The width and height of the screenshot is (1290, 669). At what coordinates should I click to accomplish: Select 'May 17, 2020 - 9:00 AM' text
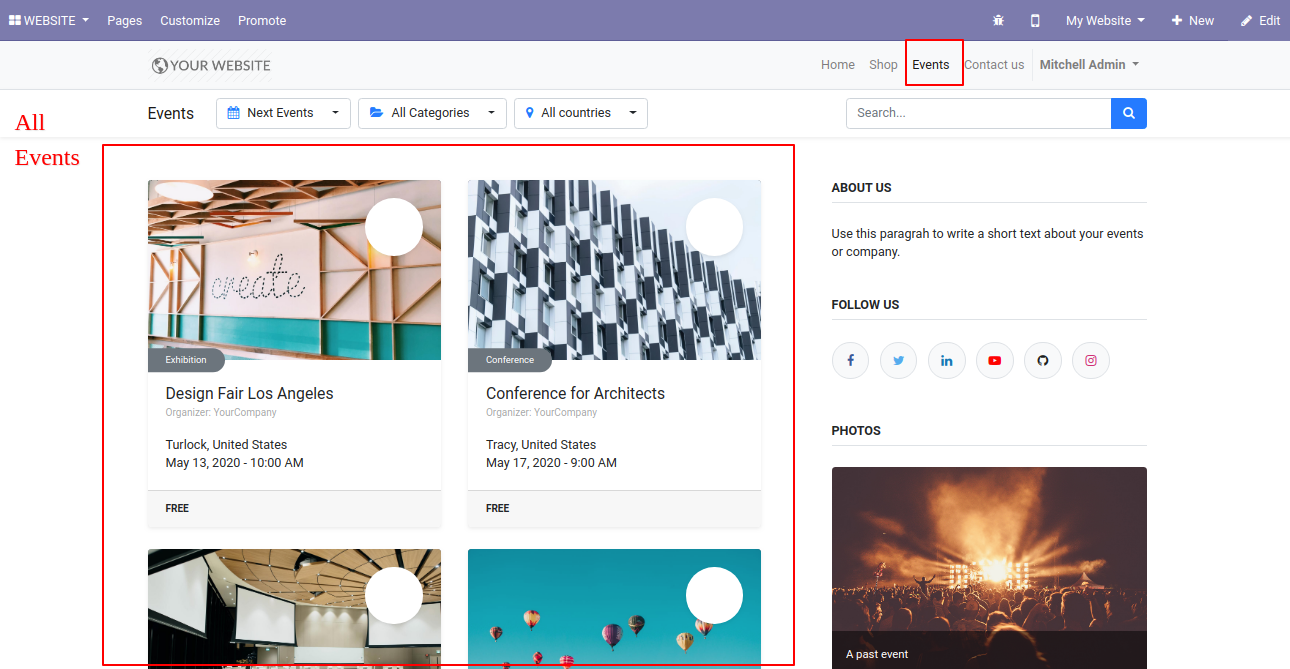(x=551, y=463)
